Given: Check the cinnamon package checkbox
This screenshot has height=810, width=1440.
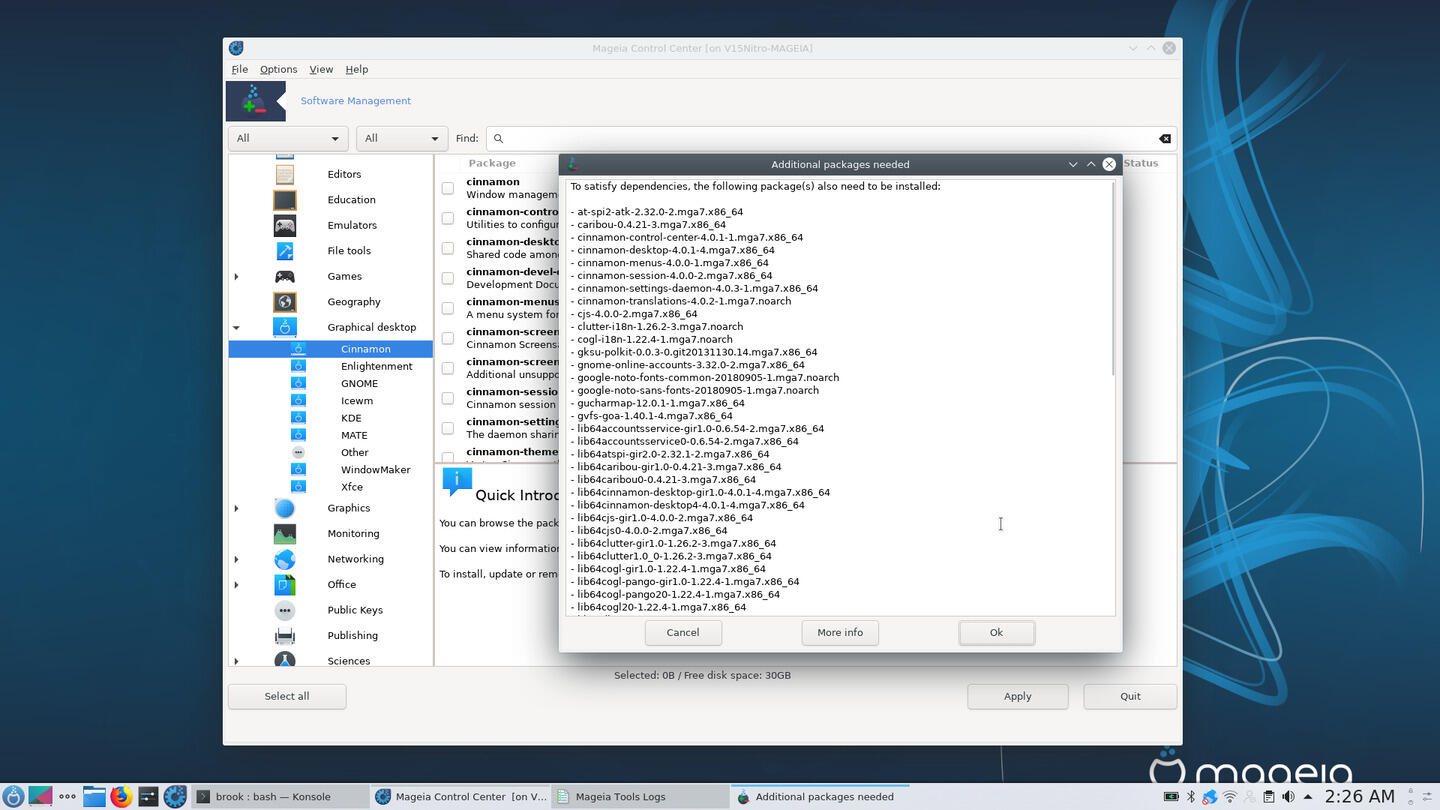Looking at the screenshot, I should 448,188.
